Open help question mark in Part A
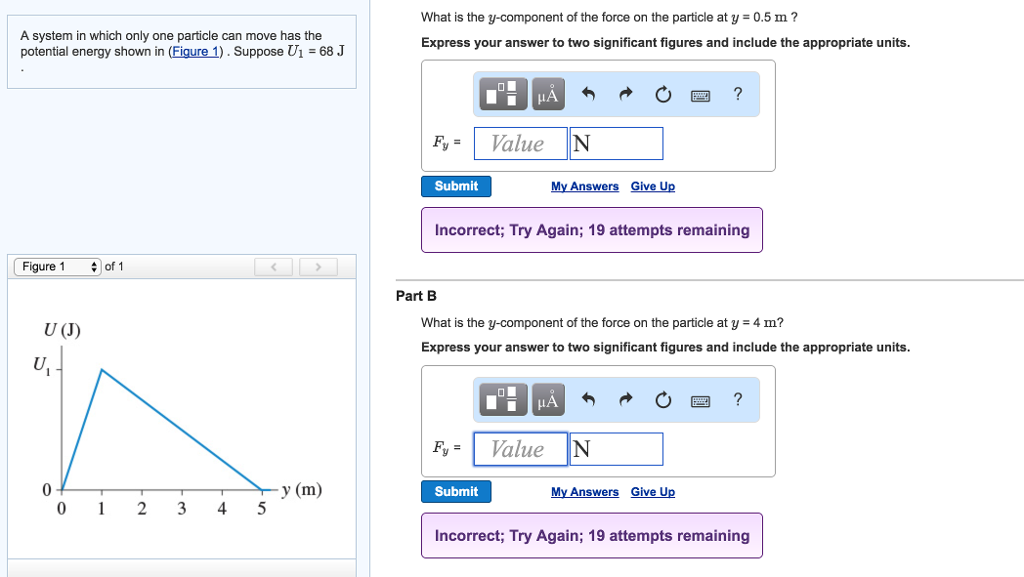This screenshot has height=577, width=1024. pyautogui.click(x=738, y=94)
